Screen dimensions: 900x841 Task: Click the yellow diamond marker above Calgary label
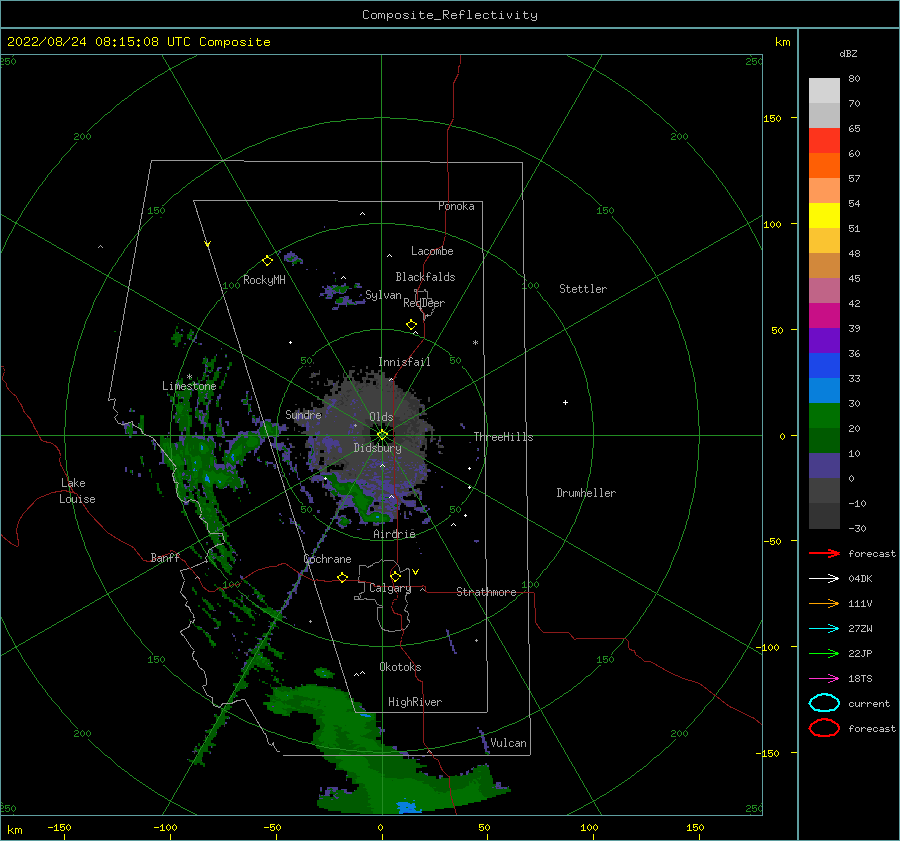click(x=395, y=576)
